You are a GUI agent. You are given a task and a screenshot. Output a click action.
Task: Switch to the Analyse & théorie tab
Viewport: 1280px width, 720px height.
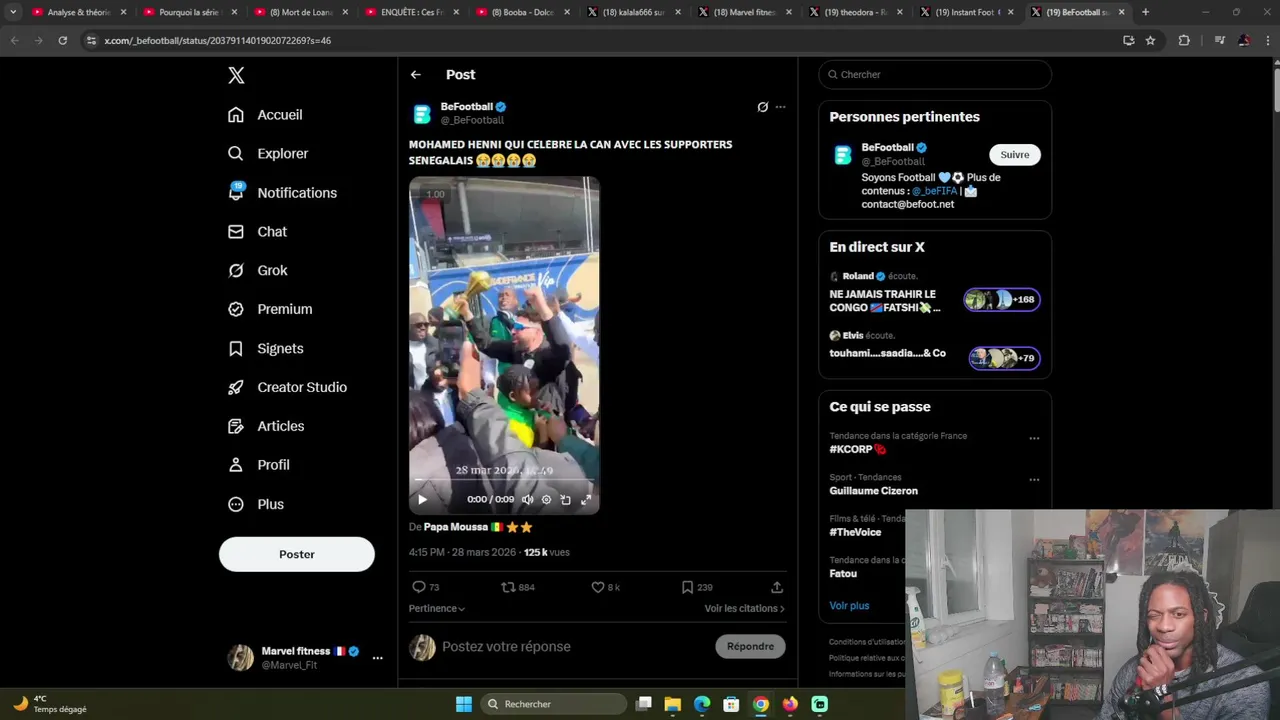pyautogui.click(x=78, y=12)
